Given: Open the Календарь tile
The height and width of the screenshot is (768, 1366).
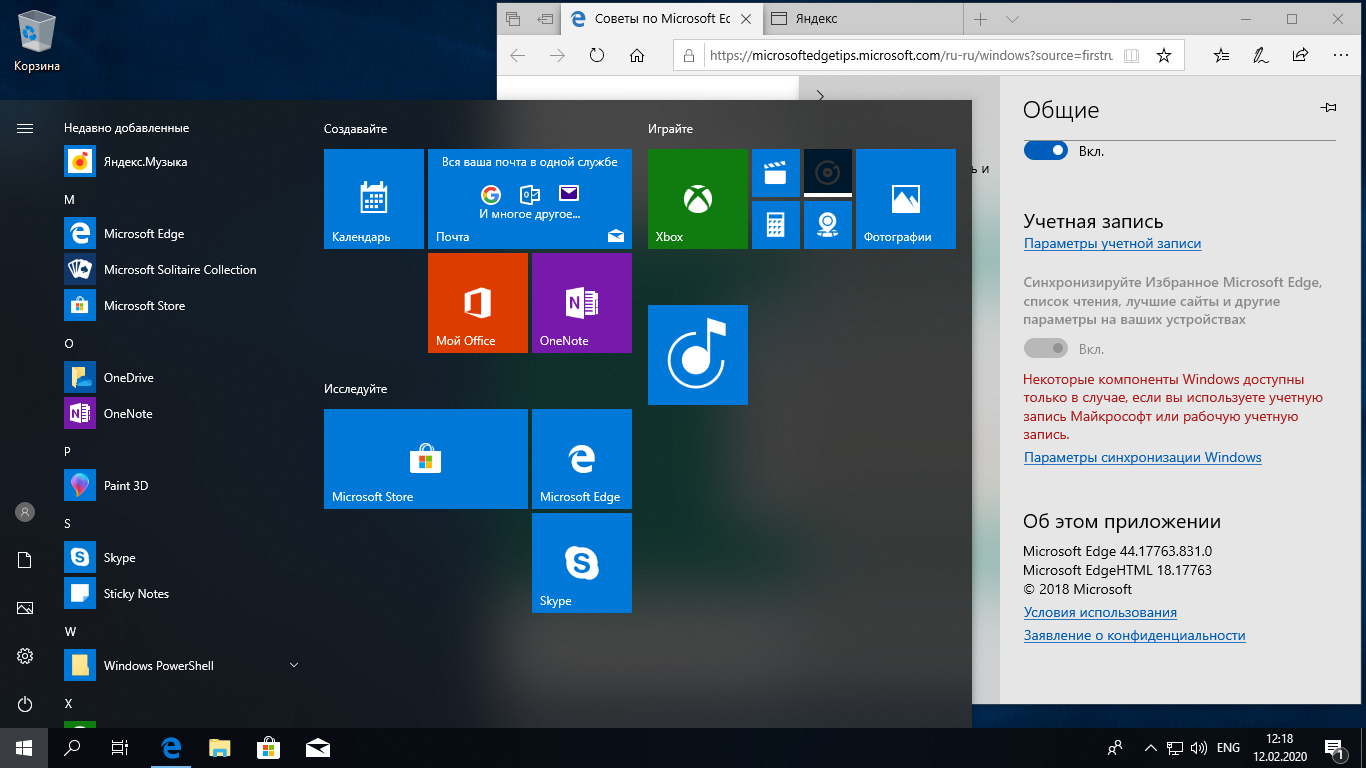Looking at the screenshot, I should tap(374, 199).
